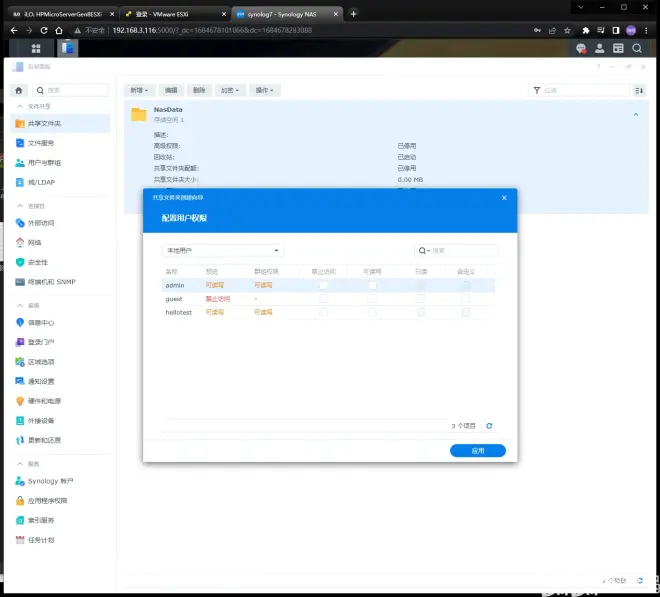Image resolution: width=660 pixels, height=597 pixels.
Task: Tick 禁止访问 checkbox for hellotest
Action: tap(323, 312)
